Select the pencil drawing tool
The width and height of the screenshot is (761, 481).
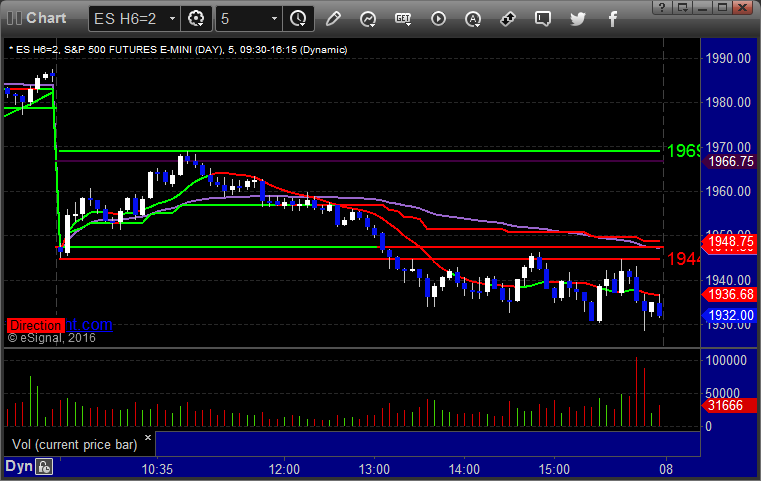tap(333, 19)
